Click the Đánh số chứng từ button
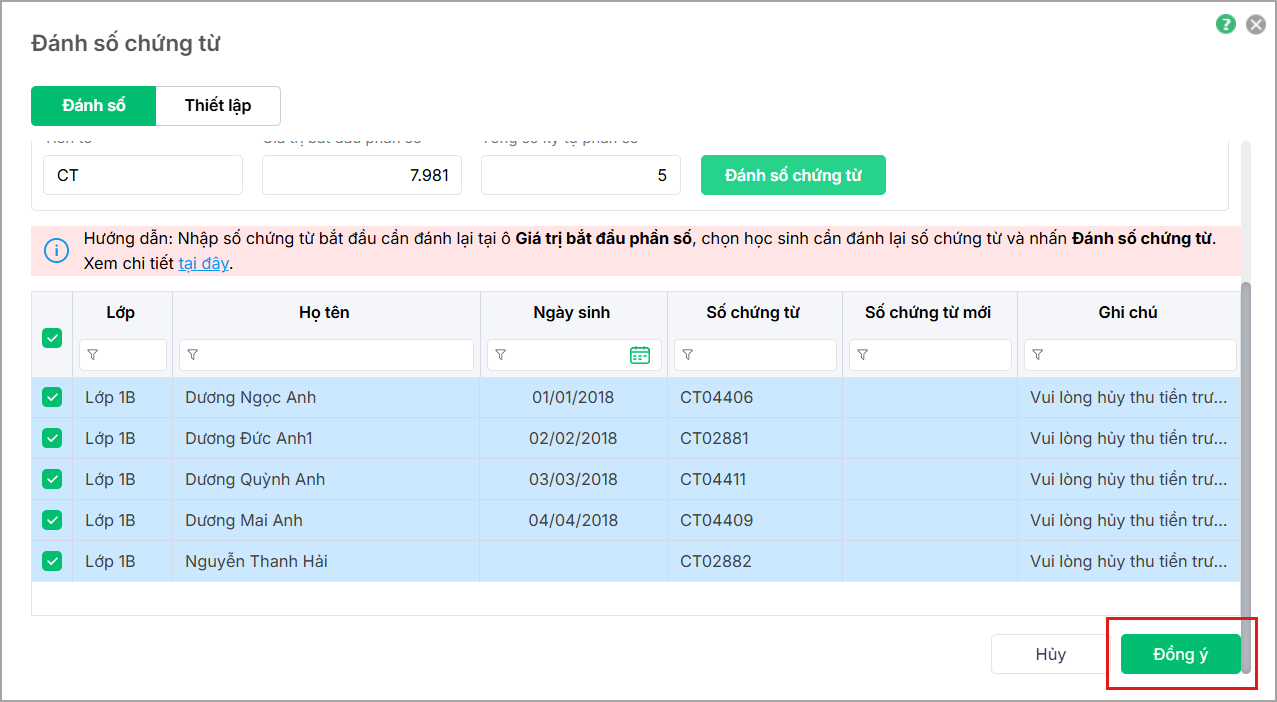This screenshot has height=702, width=1277. (x=793, y=175)
